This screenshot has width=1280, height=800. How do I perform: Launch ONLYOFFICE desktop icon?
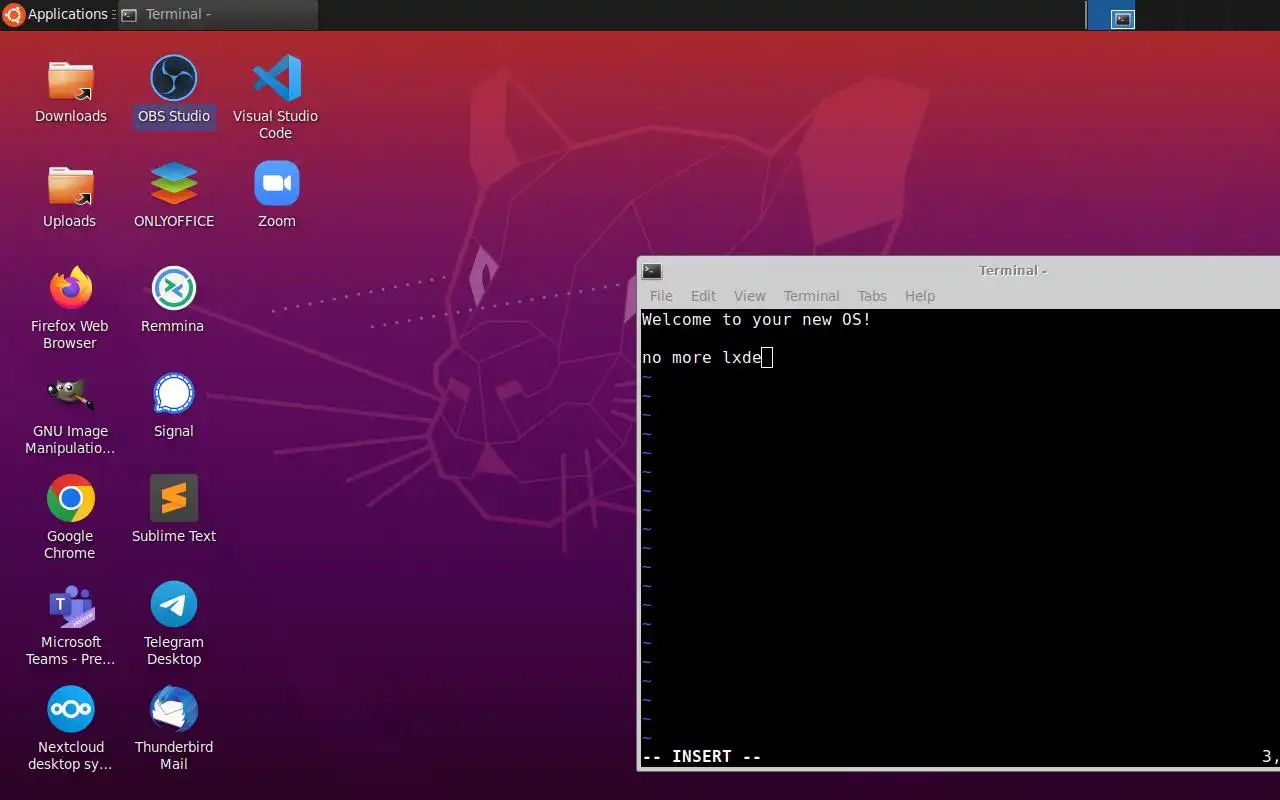click(174, 184)
